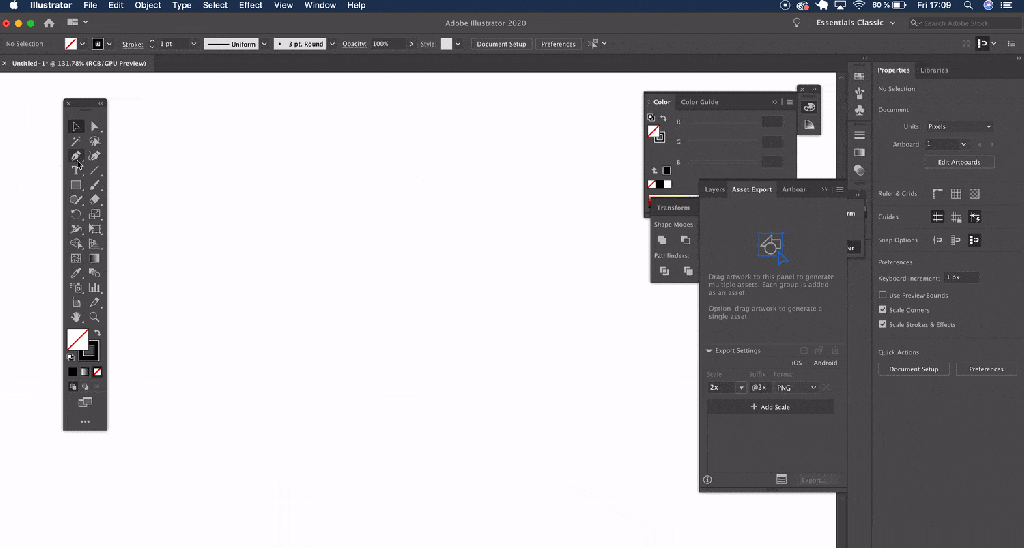Toggle Show Guides icon

click(937, 217)
